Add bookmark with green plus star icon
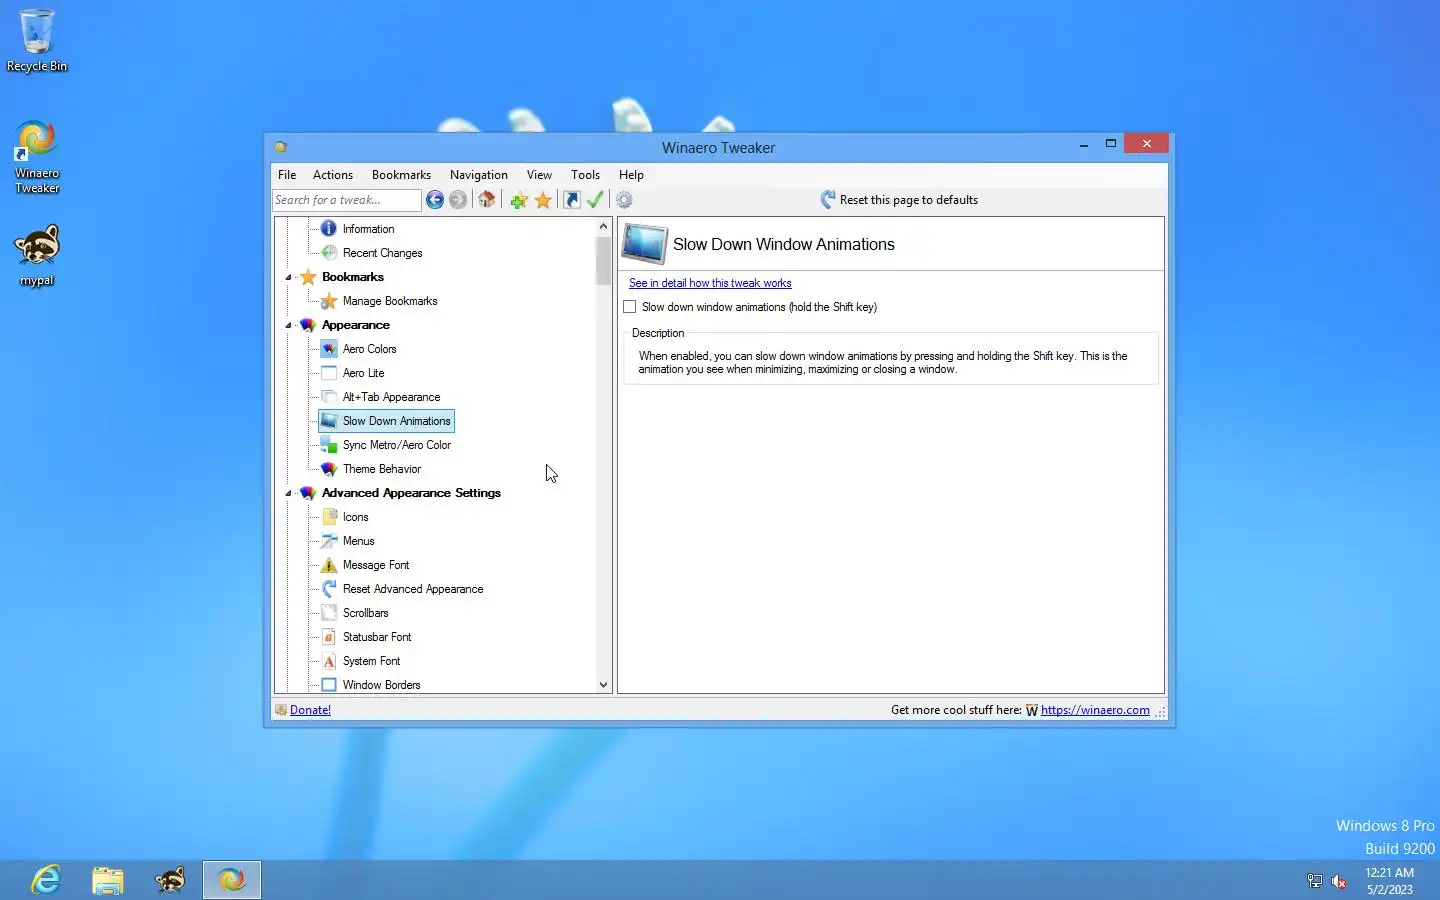 click(519, 200)
